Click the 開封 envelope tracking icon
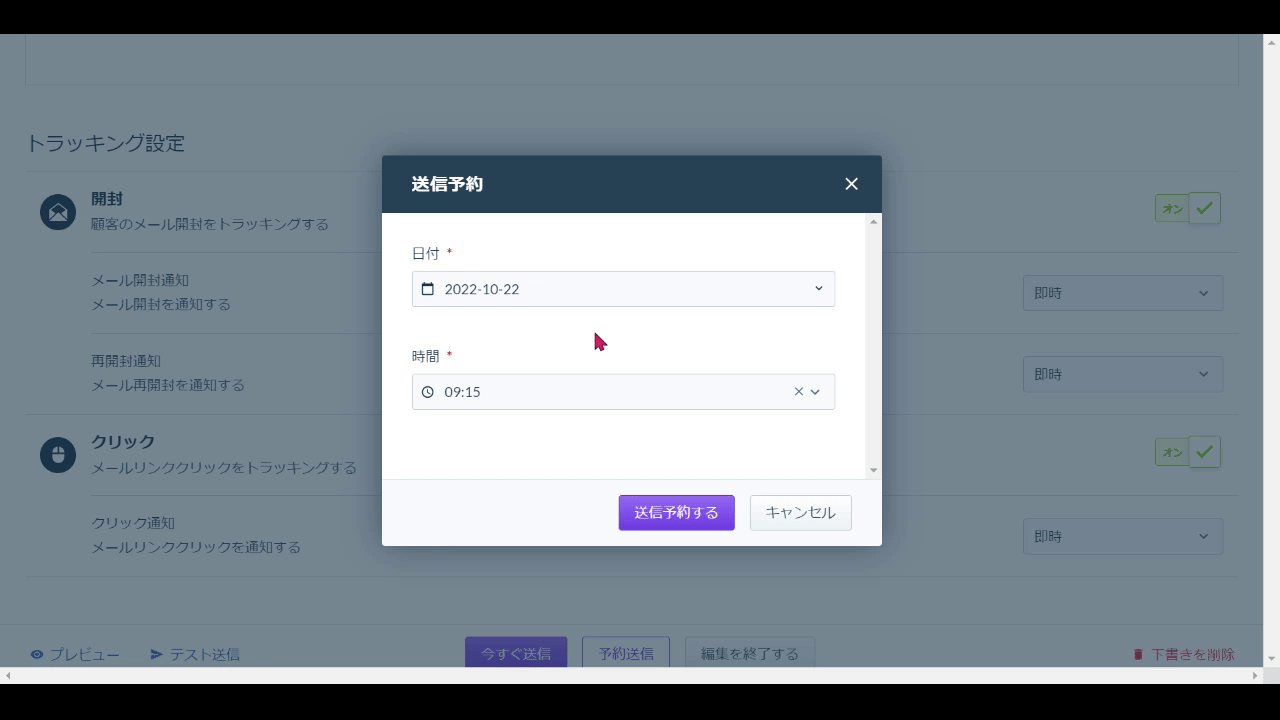1280x720 pixels. coord(58,212)
